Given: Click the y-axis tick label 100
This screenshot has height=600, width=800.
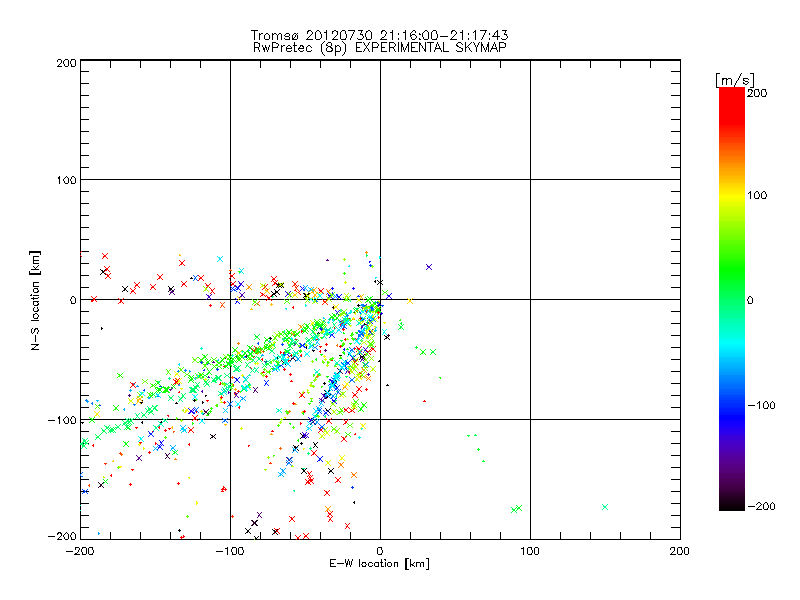Looking at the screenshot, I should pyautogui.click(x=65, y=180).
